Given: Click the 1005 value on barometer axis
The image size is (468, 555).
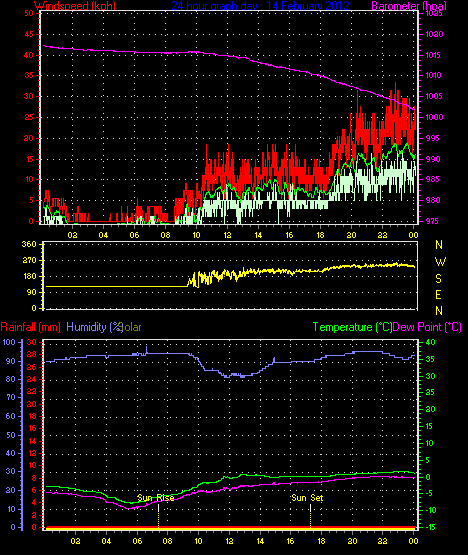Looking at the screenshot, I should click(x=434, y=96).
